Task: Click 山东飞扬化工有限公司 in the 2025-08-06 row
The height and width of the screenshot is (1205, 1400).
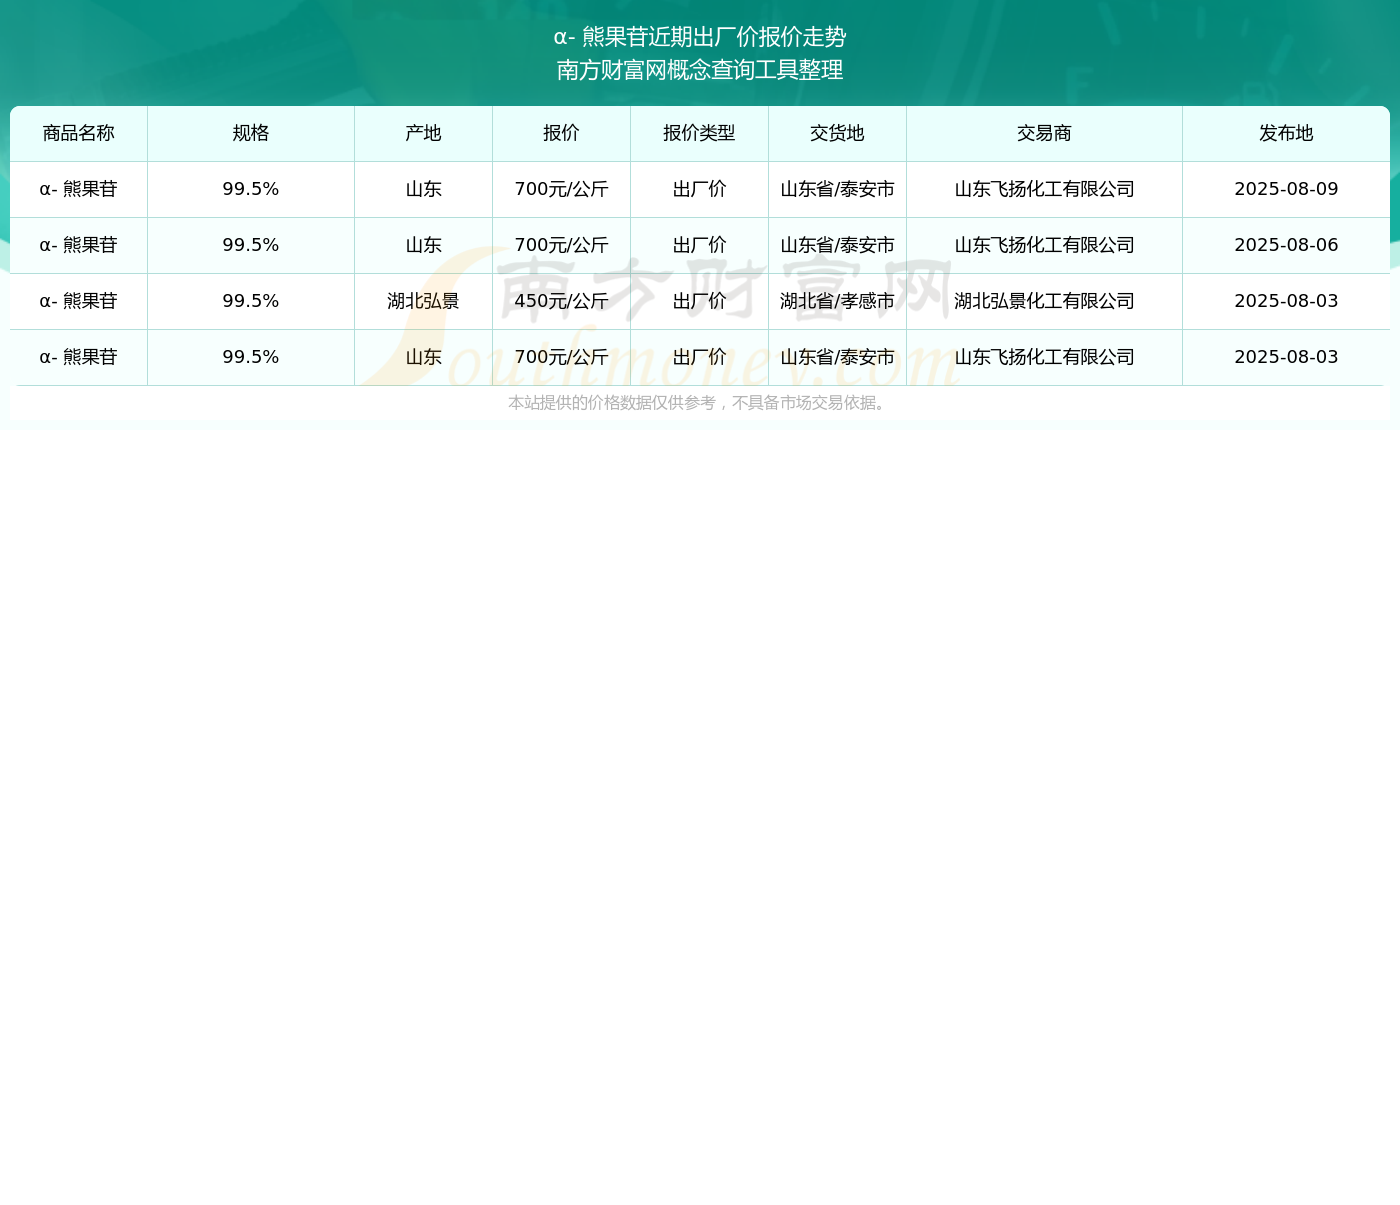Action: point(1044,245)
